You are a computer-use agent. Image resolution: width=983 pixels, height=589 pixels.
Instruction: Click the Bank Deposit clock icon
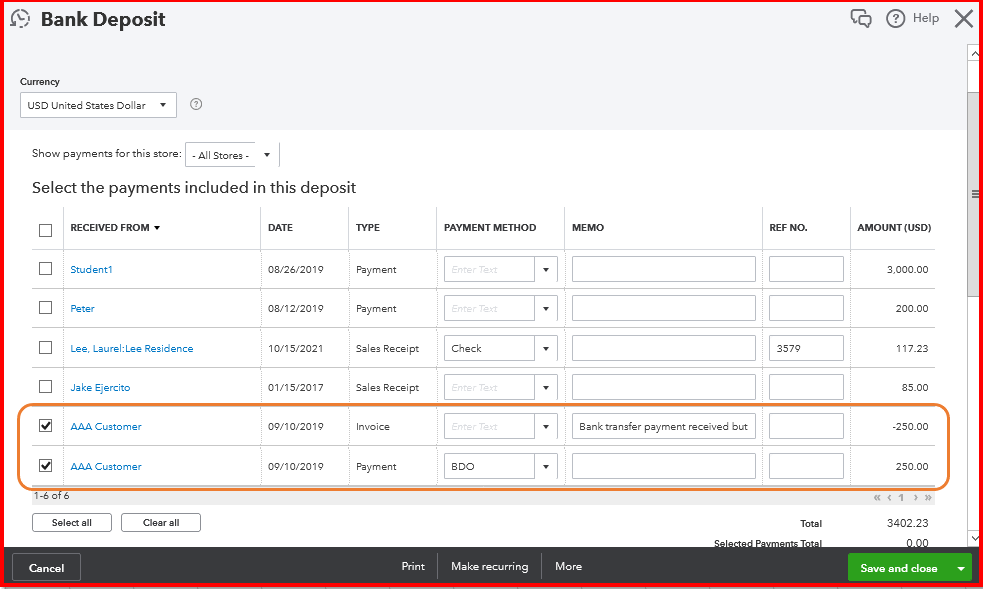(20, 18)
